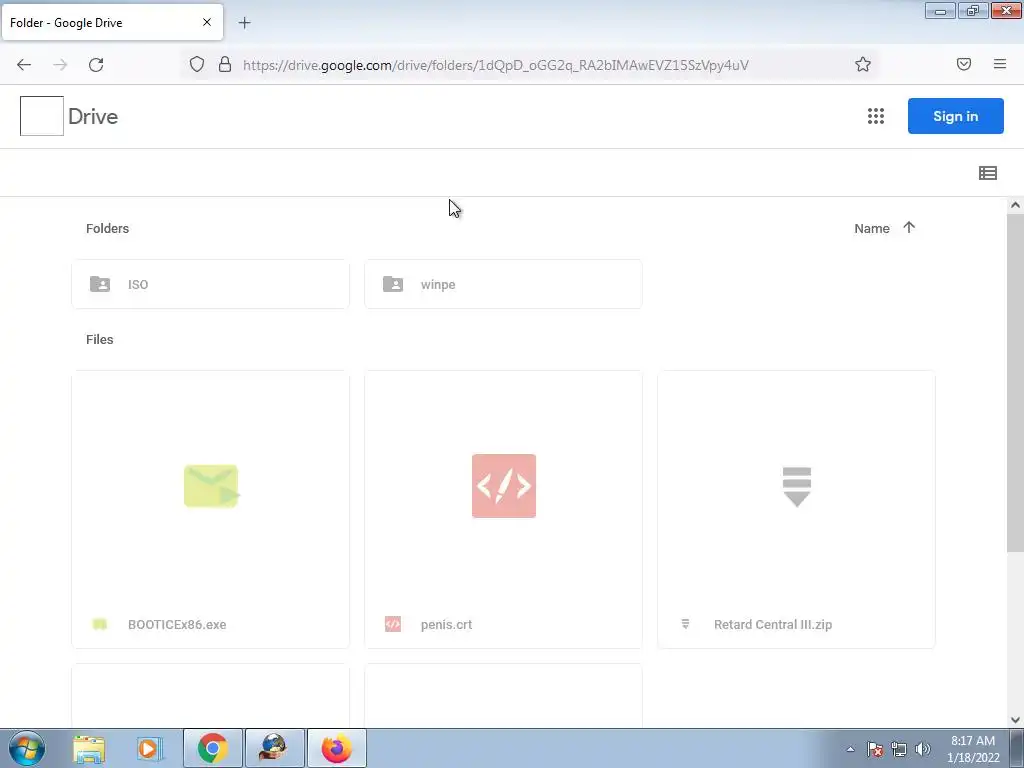The width and height of the screenshot is (1024, 768).
Task: Select the penis.crt file preview thumbnail
Action: pos(504,486)
